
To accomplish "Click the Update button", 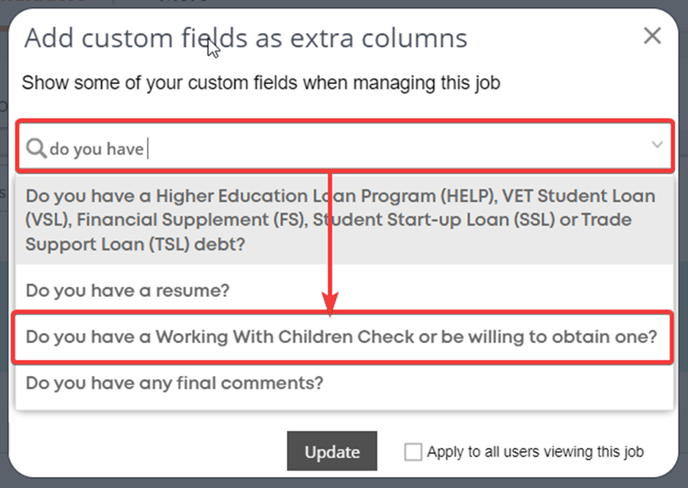I will tap(332, 451).
